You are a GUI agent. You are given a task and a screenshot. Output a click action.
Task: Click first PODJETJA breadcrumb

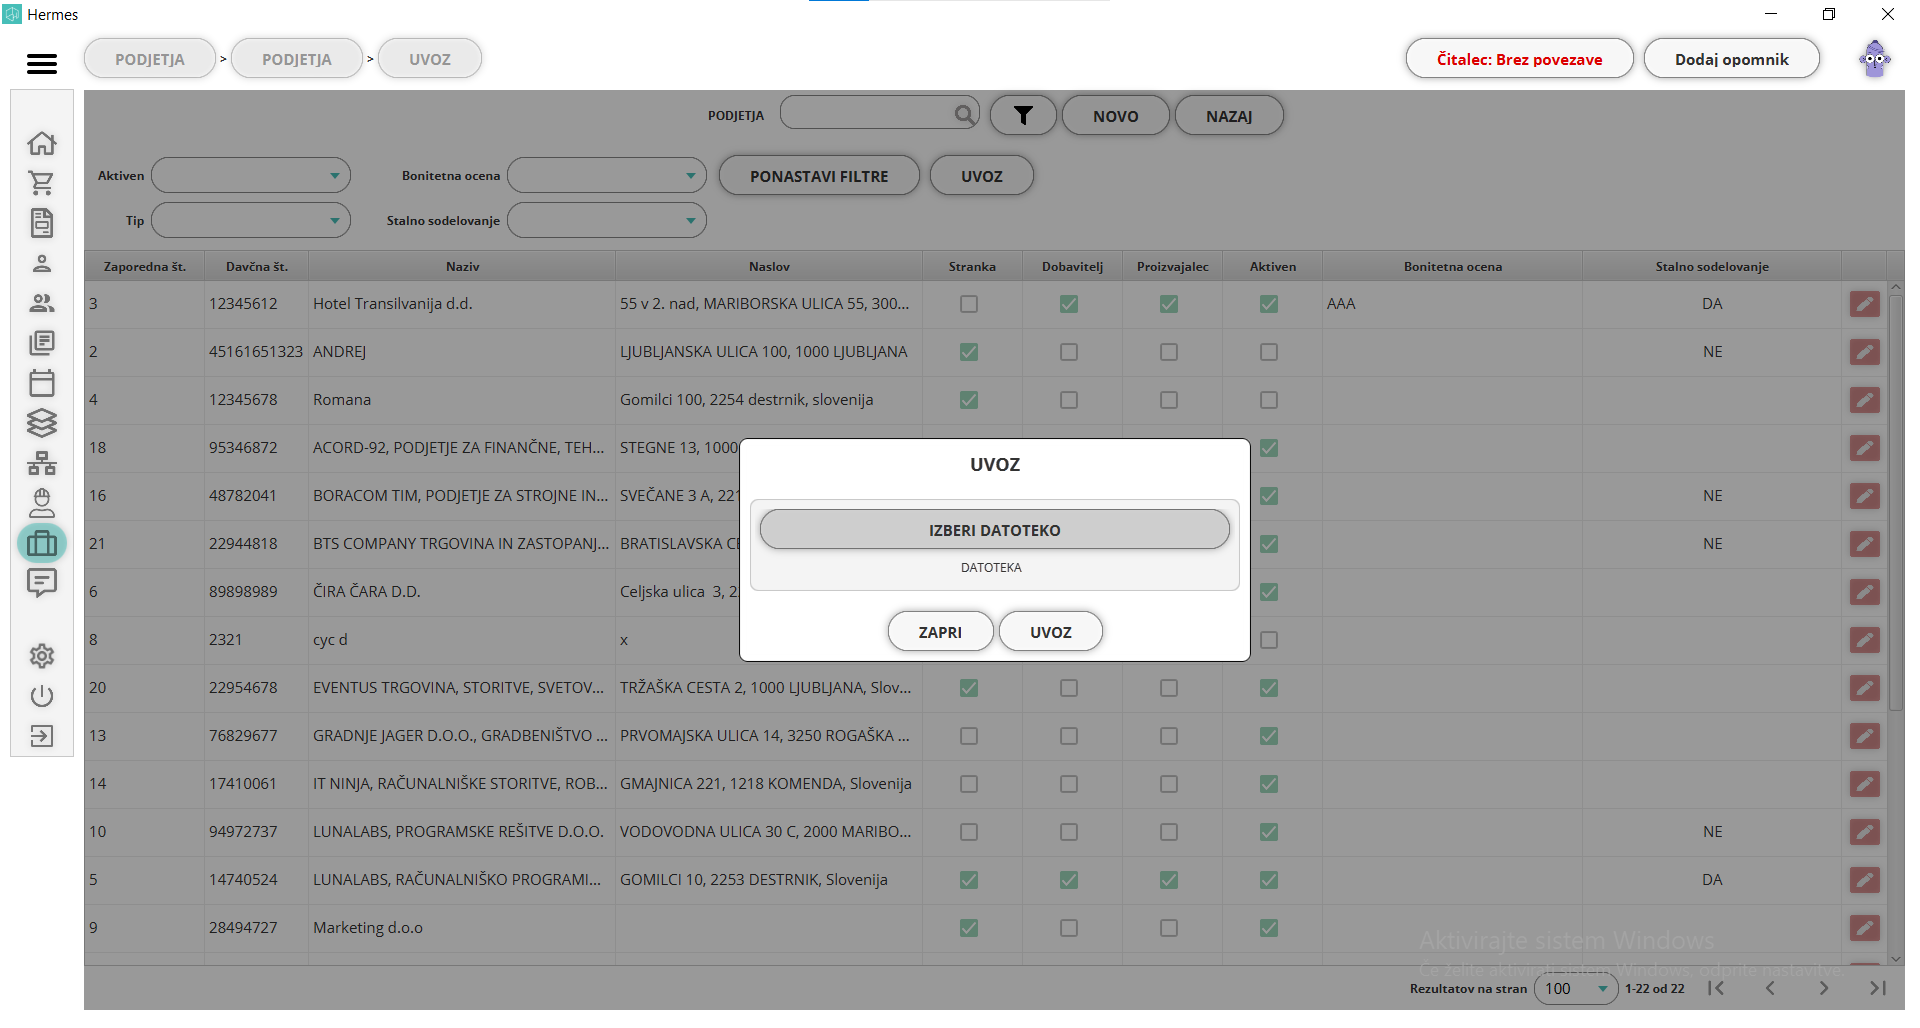pyautogui.click(x=150, y=59)
